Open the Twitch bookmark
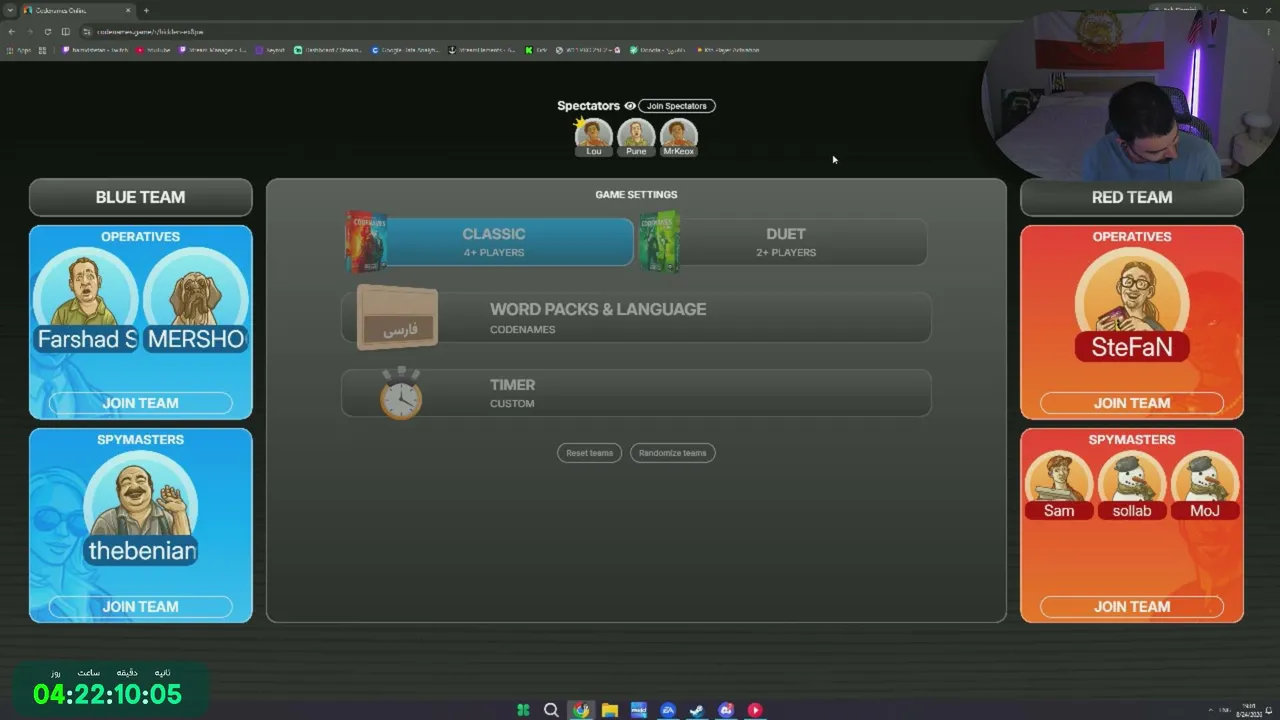This screenshot has height=720, width=1280. (96, 50)
